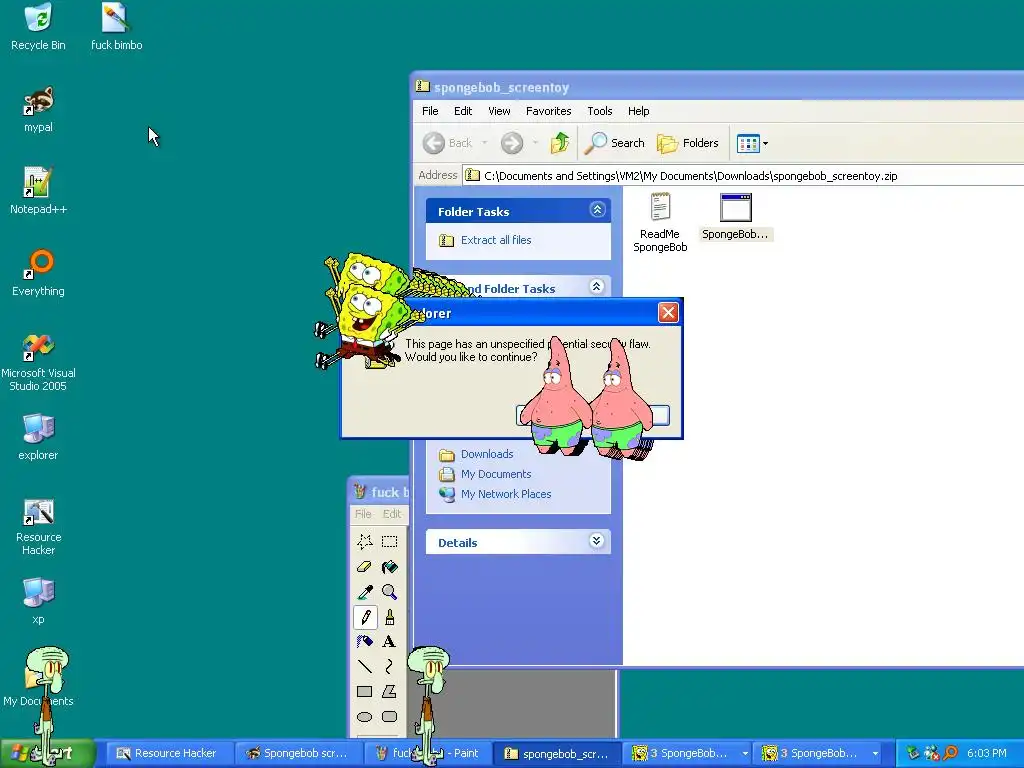Select the explorer desktop icon
The image size is (1024, 768).
coord(38,438)
